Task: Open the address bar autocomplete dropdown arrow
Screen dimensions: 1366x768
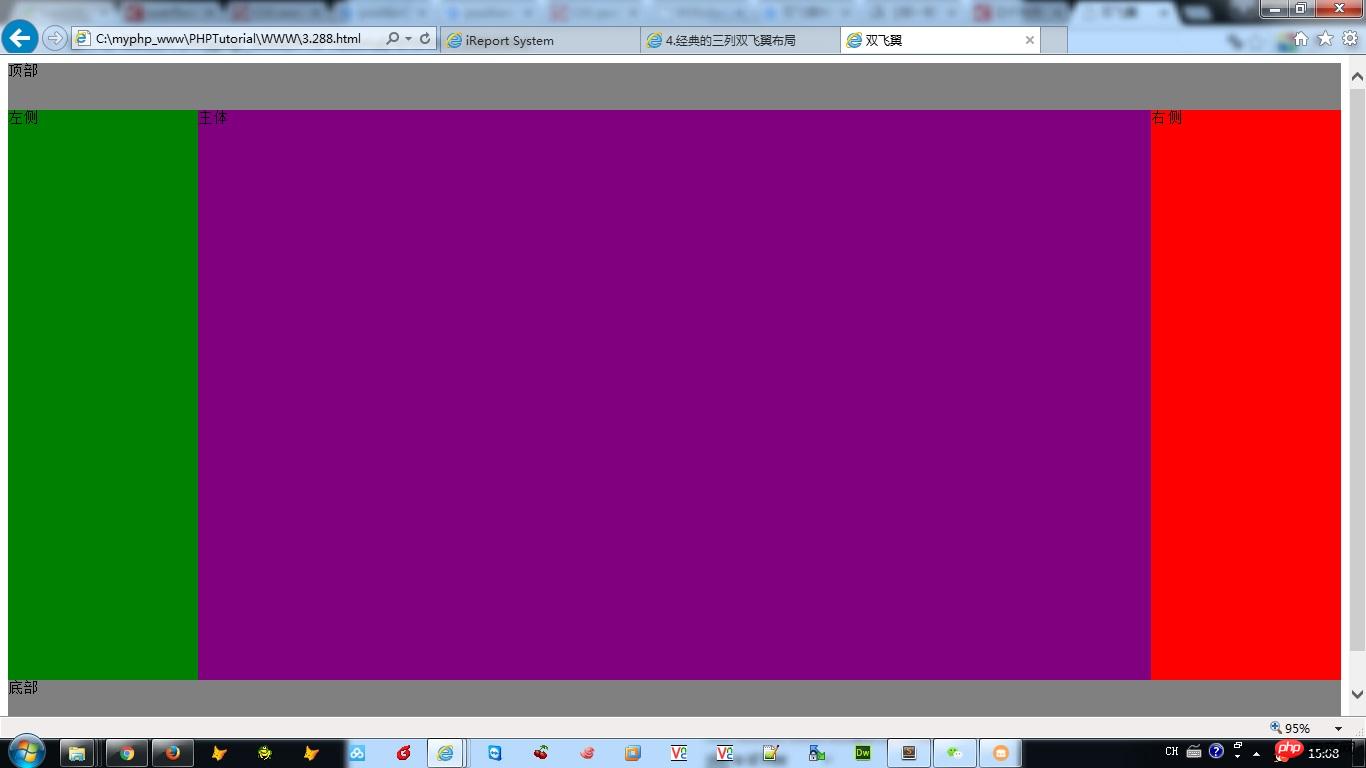Action: coord(408,39)
